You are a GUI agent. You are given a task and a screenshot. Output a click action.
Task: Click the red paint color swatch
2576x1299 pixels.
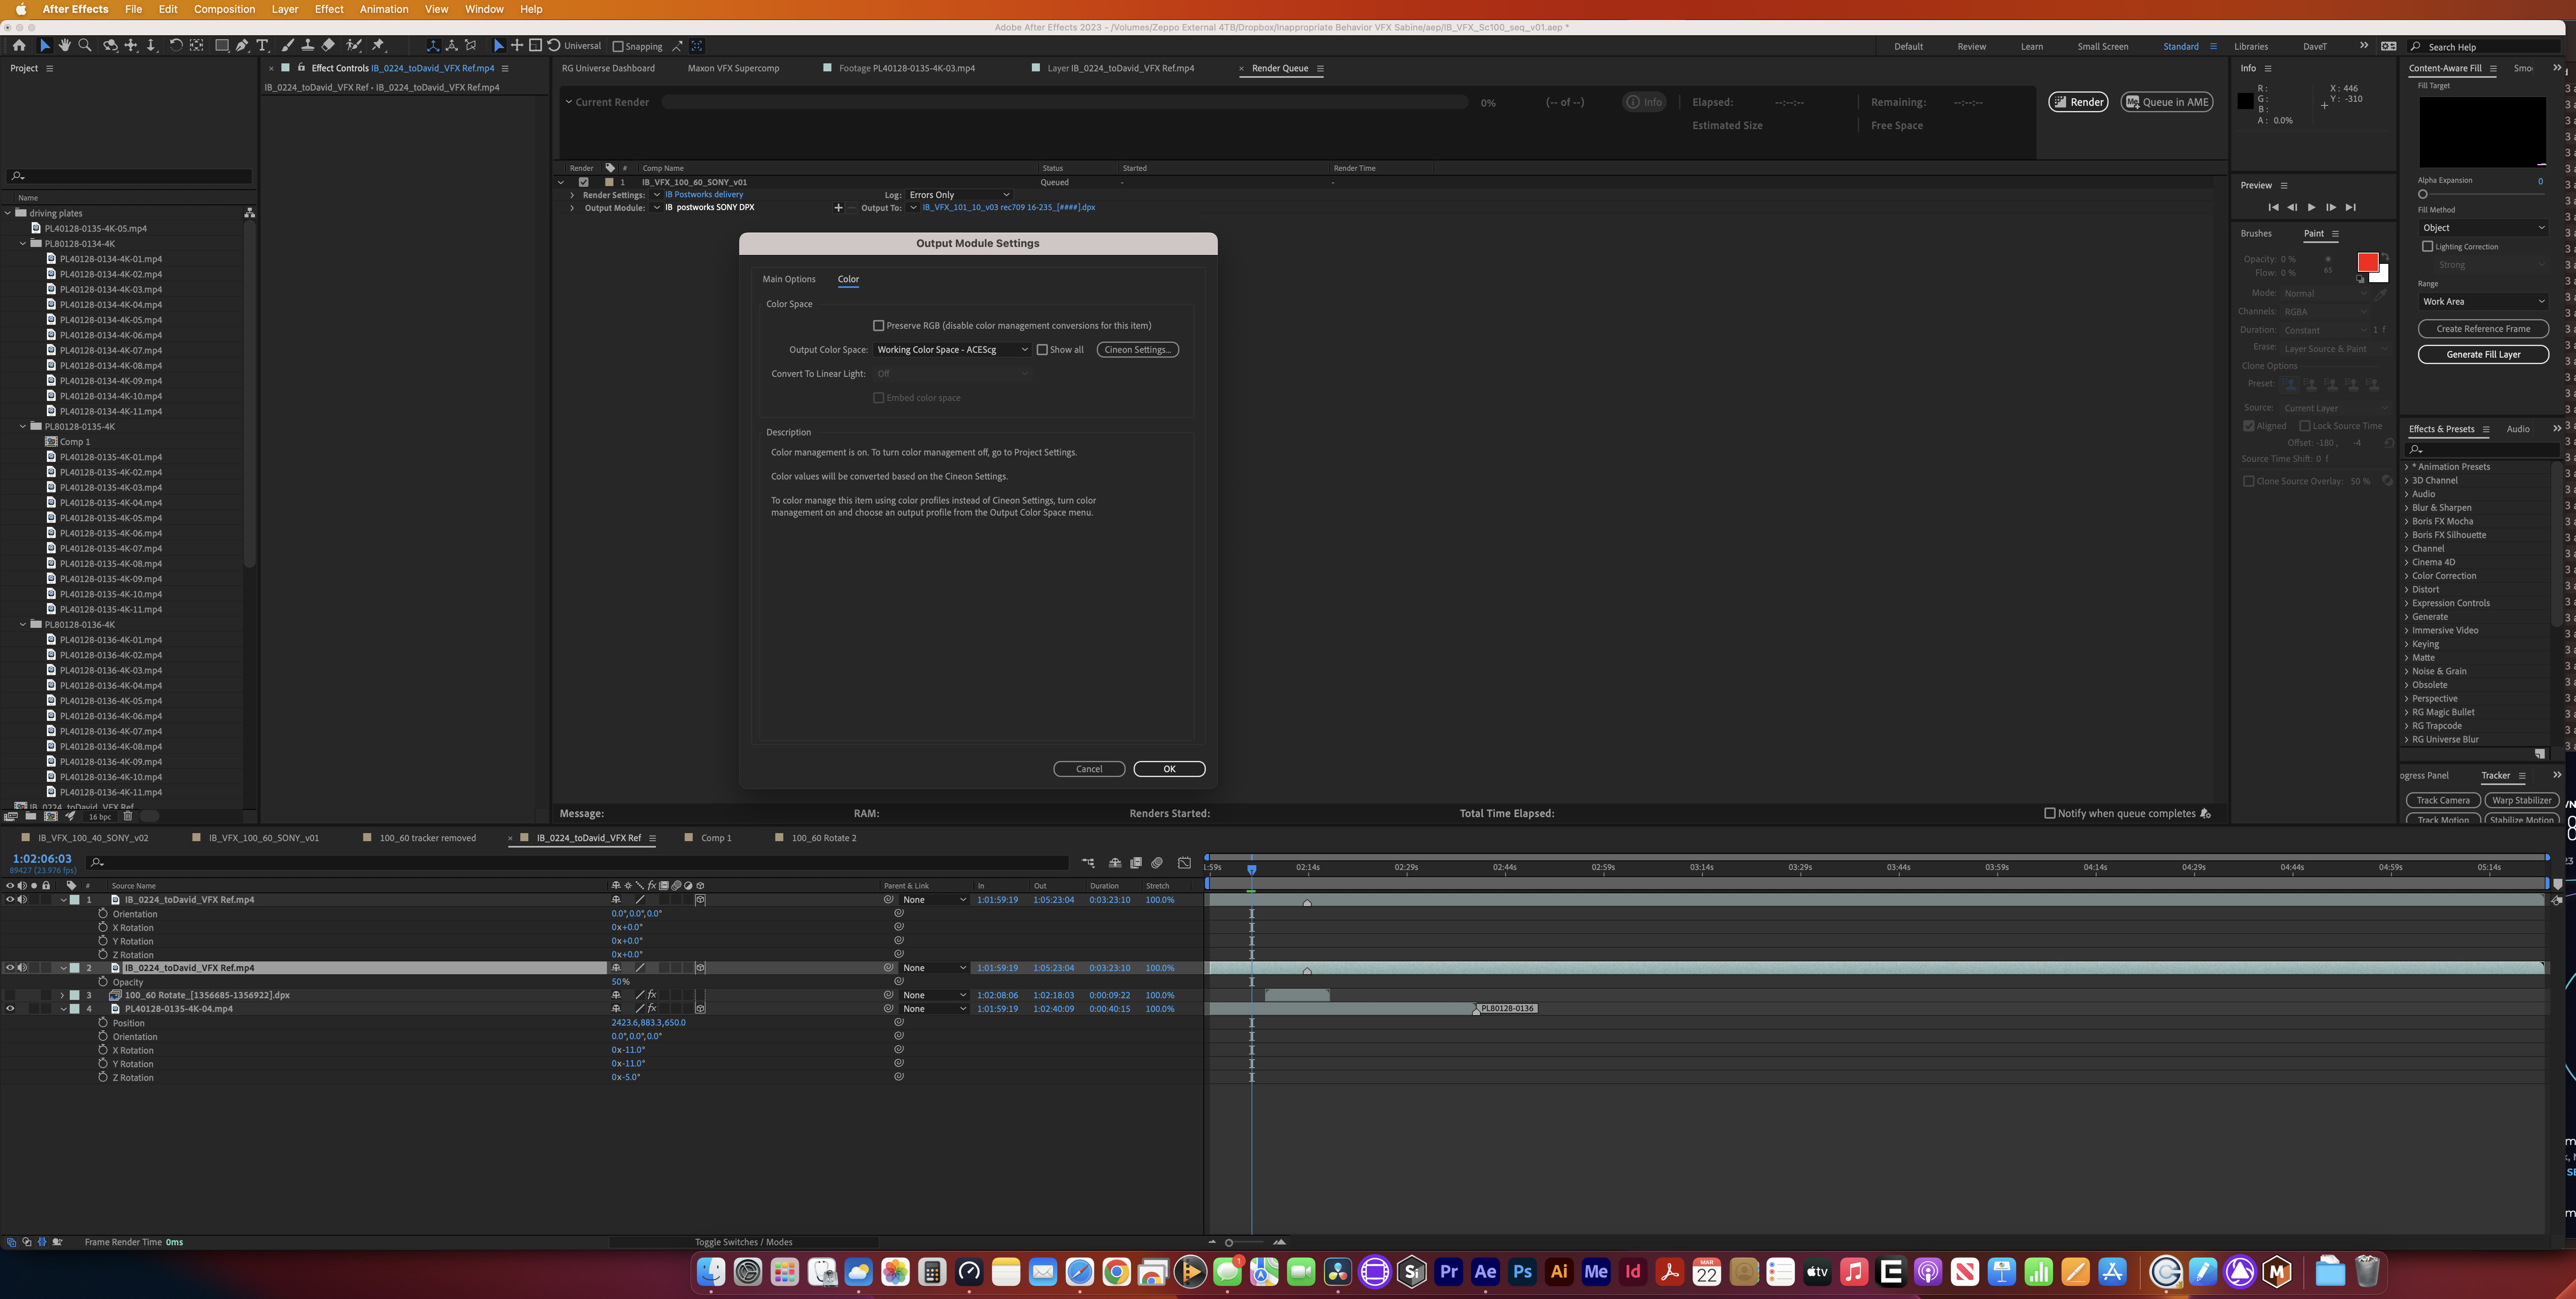click(x=2367, y=262)
